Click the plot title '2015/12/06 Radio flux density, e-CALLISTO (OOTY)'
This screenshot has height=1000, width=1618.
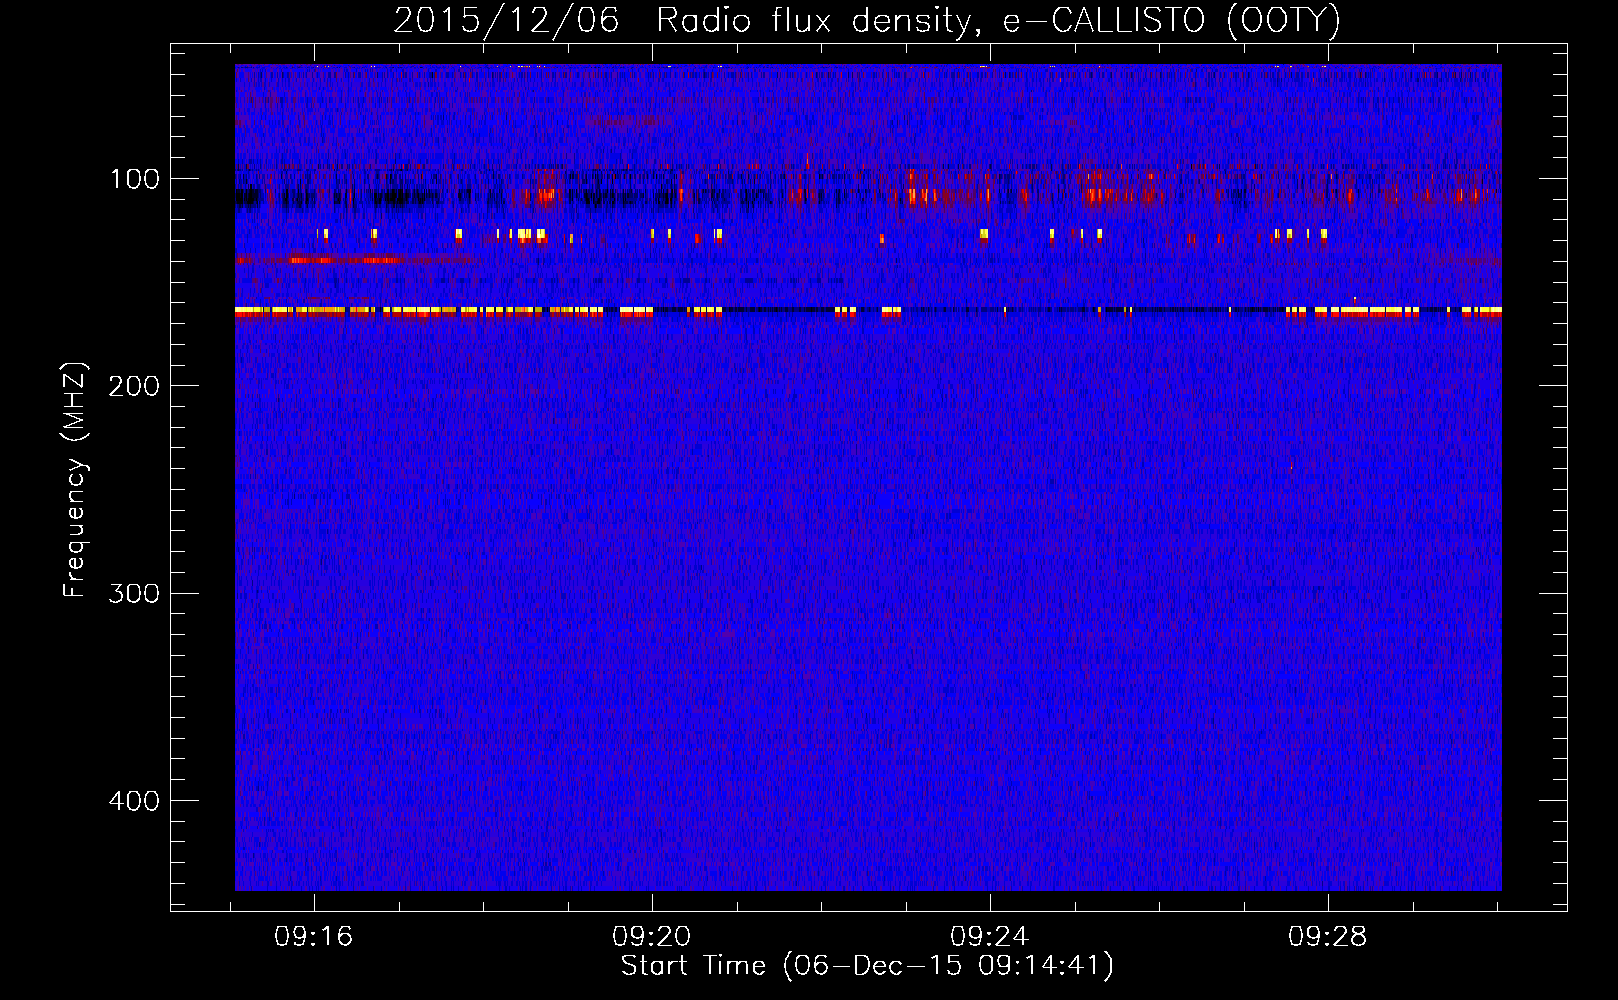coord(867,20)
